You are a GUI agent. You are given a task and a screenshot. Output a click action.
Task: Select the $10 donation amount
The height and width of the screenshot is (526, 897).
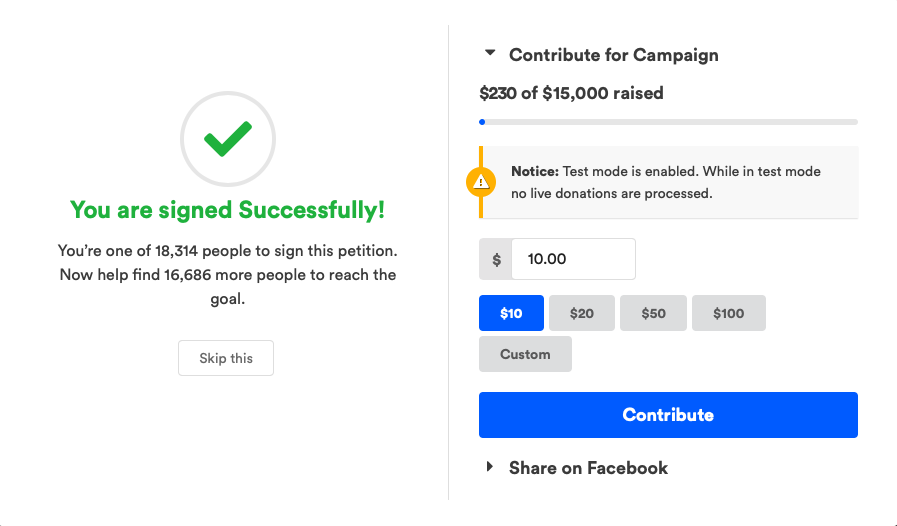[511, 313]
